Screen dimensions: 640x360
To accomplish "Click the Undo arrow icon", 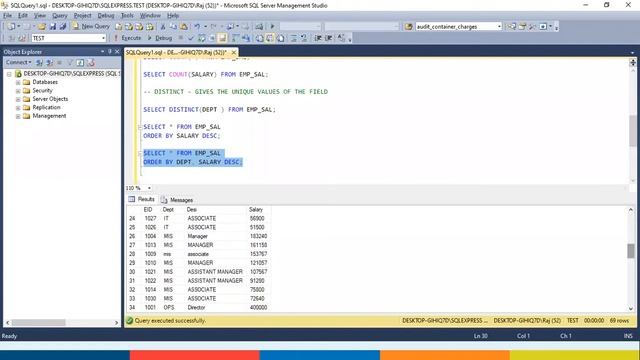I will click(x=197, y=27).
